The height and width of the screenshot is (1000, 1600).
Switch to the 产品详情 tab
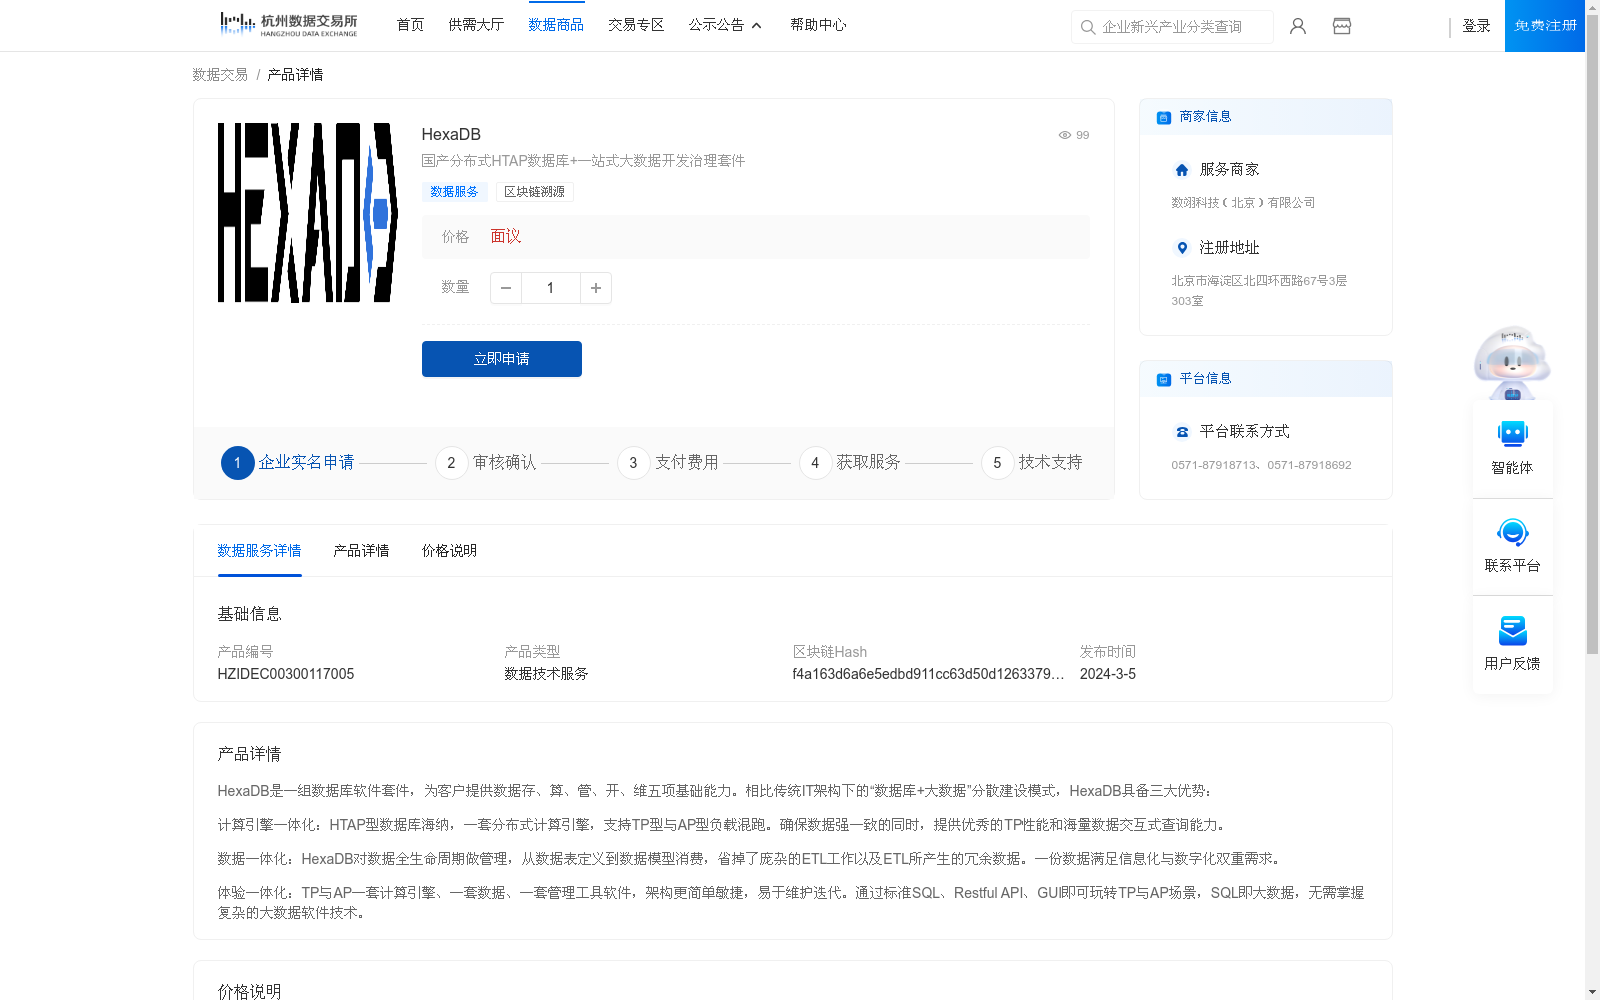[x=361, y=551]
